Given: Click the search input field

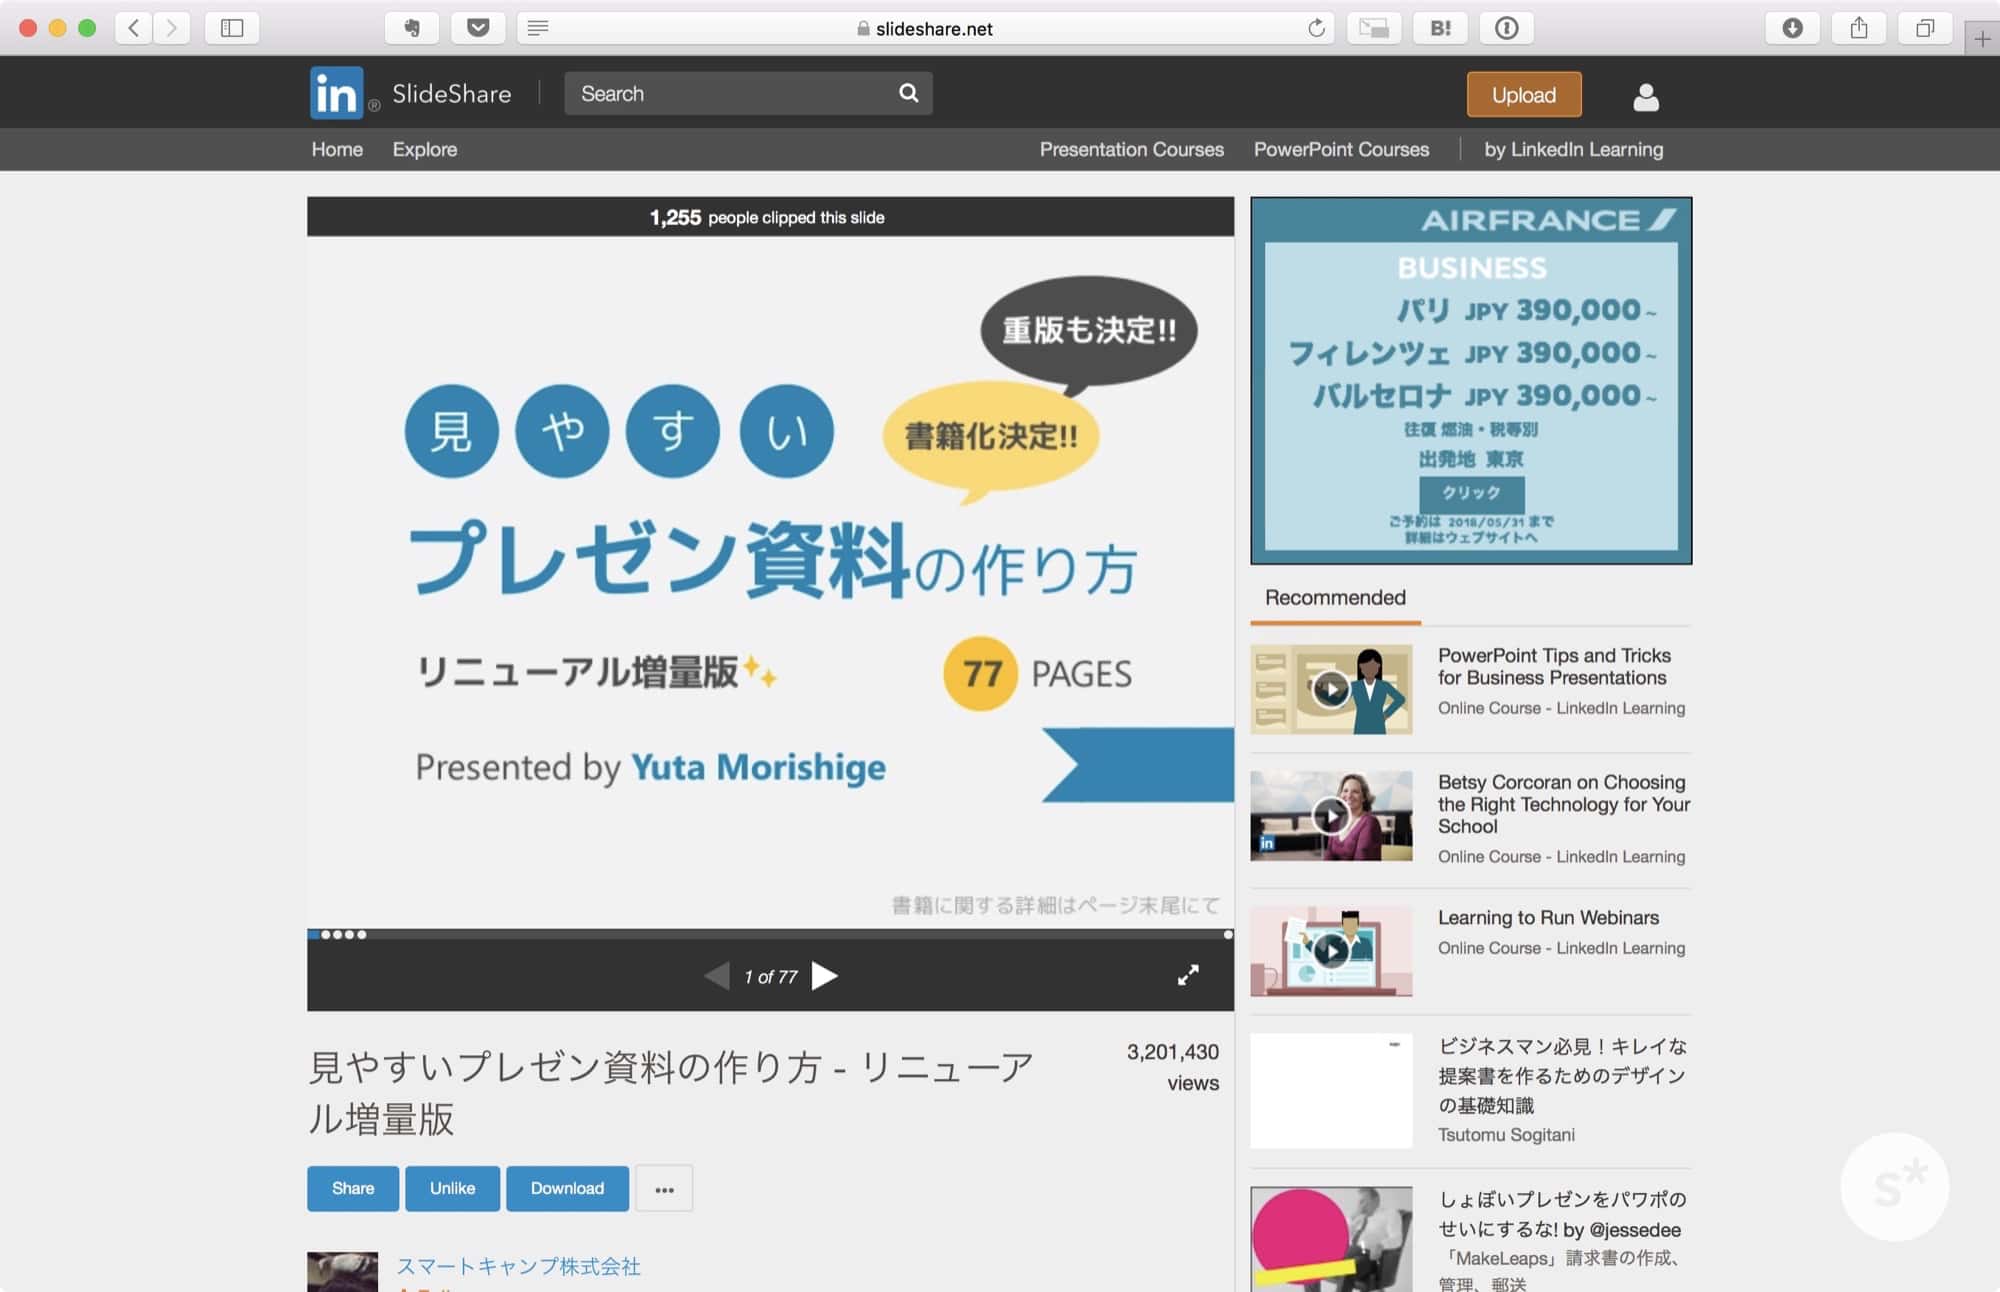Looking at the screenshot, I should tap(735, 93).
